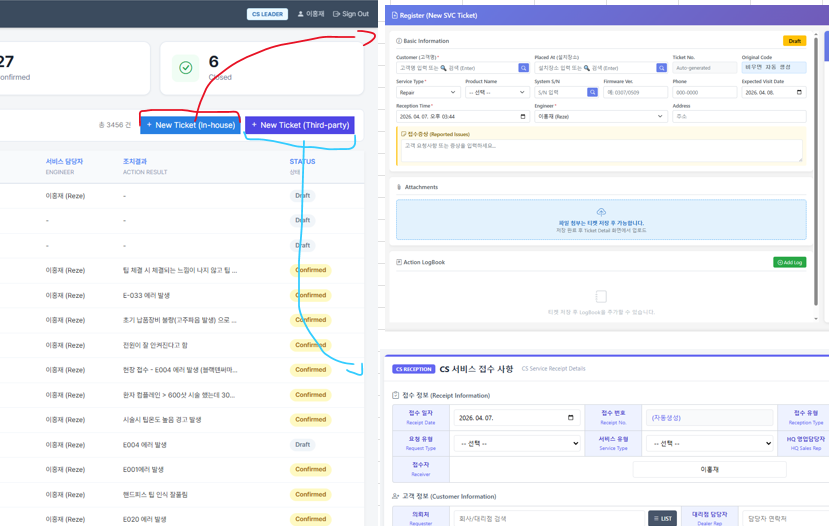Click the LIST button next to requester search
The height and width of the screenshot is (526, 829).
click(x=662, y=518)
